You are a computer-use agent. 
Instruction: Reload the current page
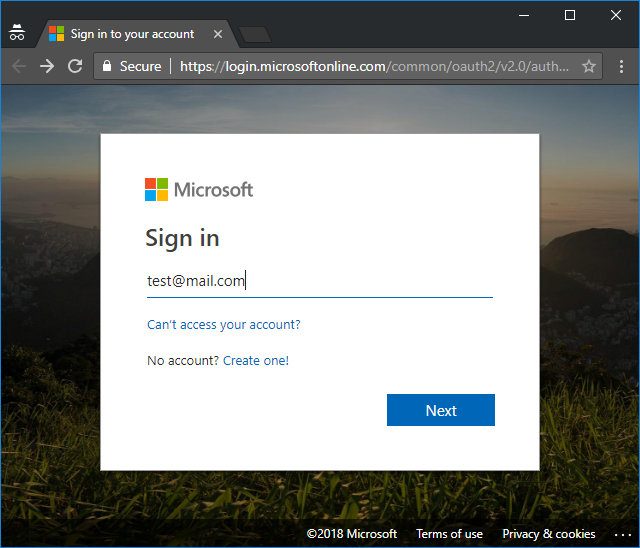tap(75, 66)
